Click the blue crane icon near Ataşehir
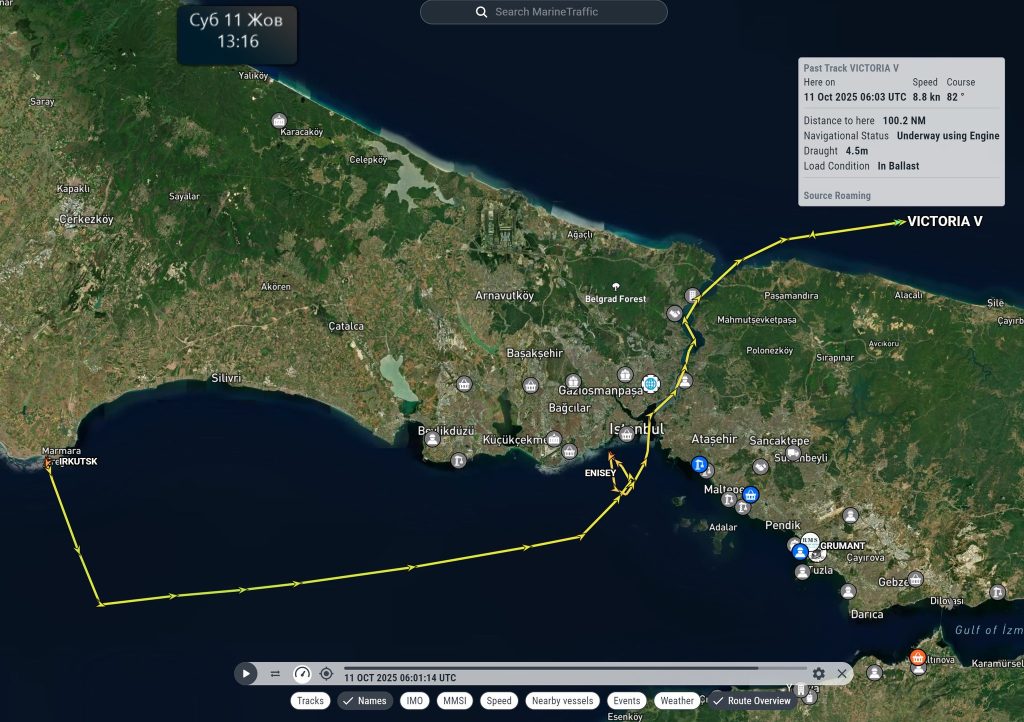Image resolution: width=1024 pixels, height=722 pixels. pyautogui.click(x=700, y=465)
